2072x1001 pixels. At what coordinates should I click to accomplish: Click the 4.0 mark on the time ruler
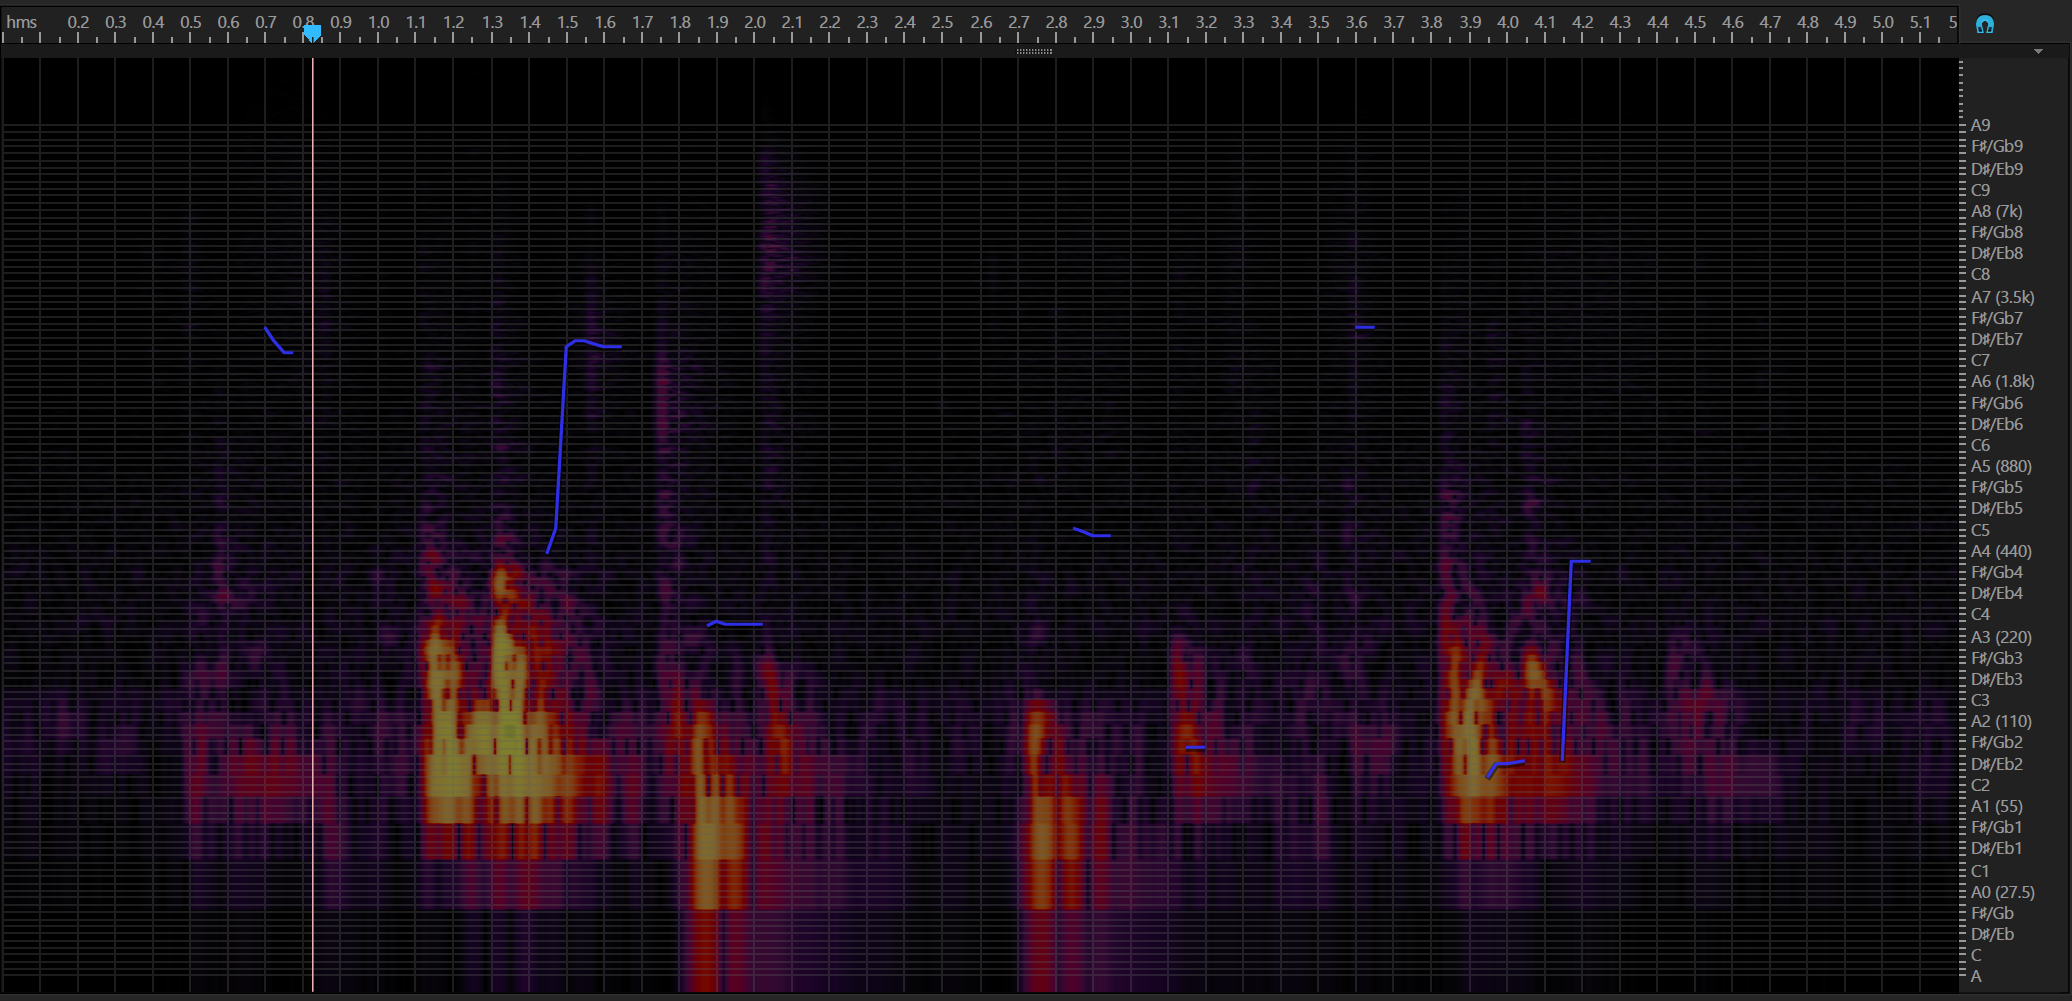[x=1507, y=22]
